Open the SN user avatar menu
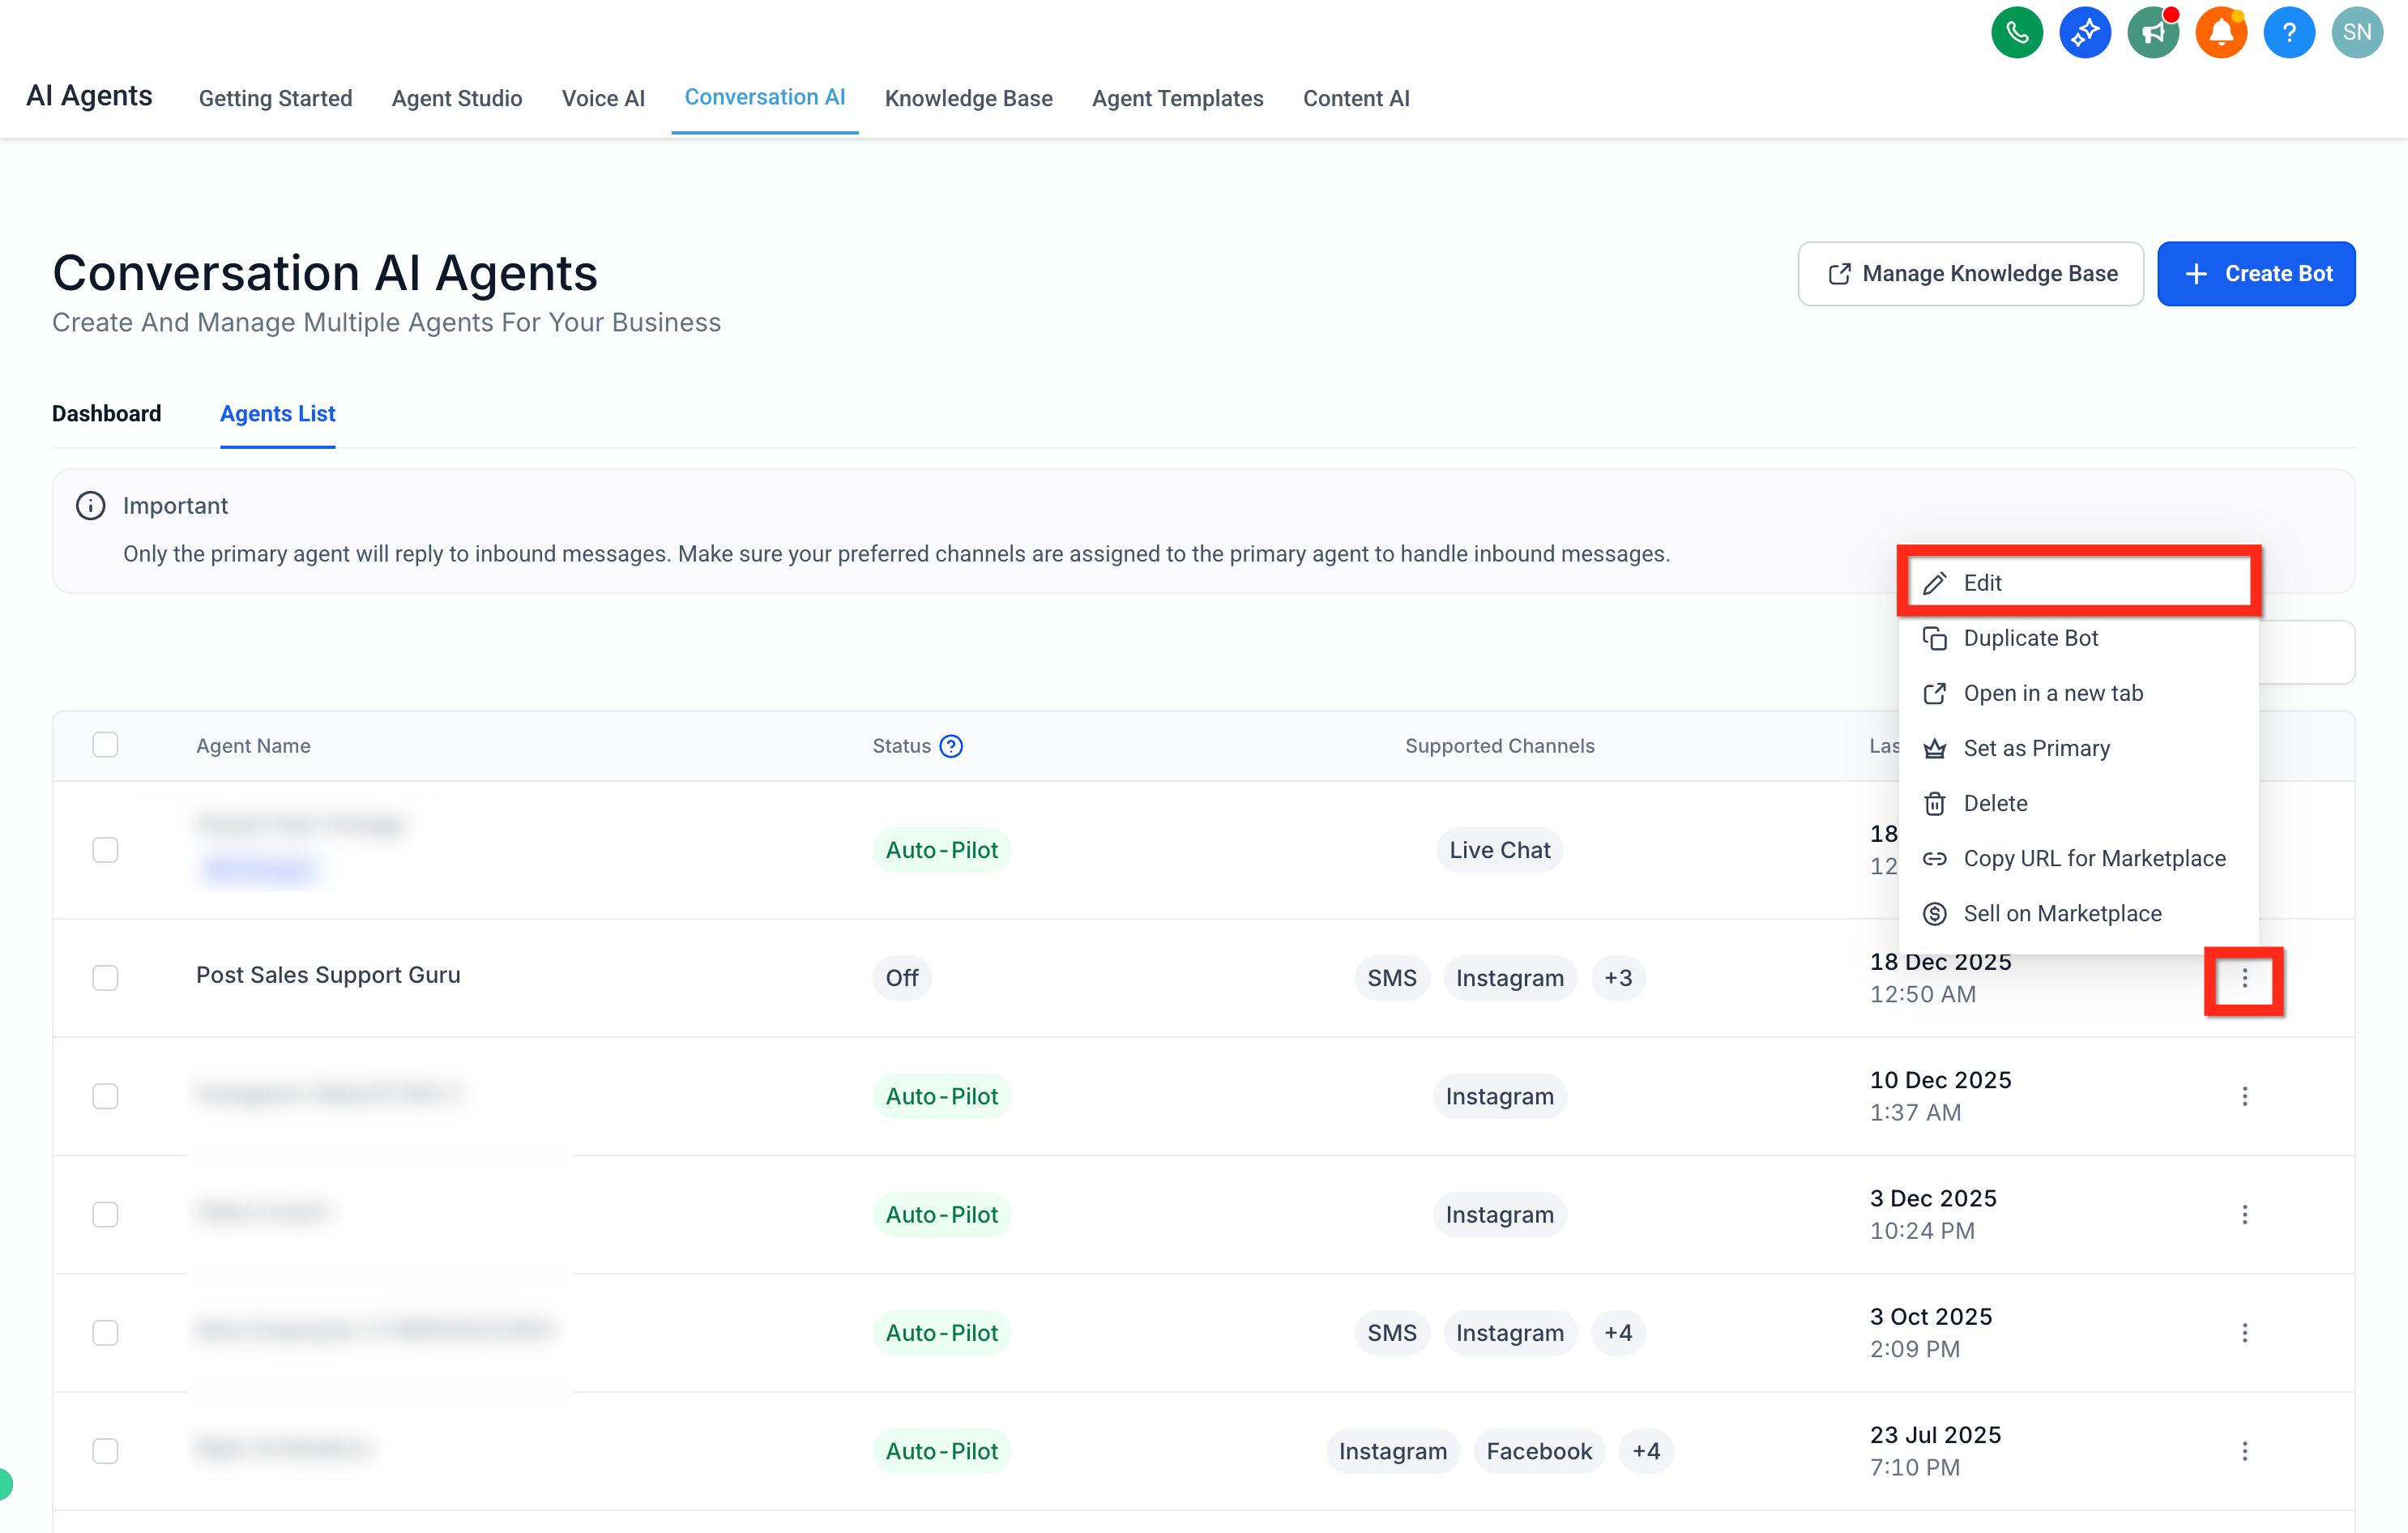Viewport: 2408px width, 1533px height. click(x=2356, y=32)
